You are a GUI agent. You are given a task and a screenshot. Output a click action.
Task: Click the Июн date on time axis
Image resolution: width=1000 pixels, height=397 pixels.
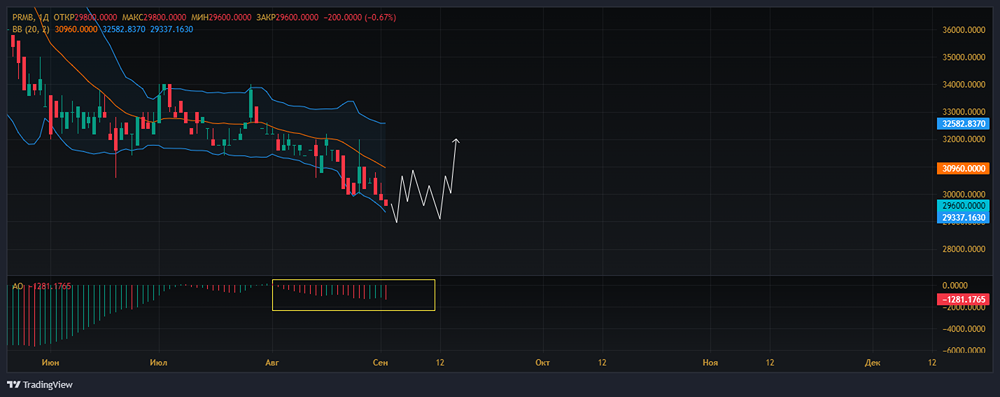pyautogui.click(x=50, y=363)
